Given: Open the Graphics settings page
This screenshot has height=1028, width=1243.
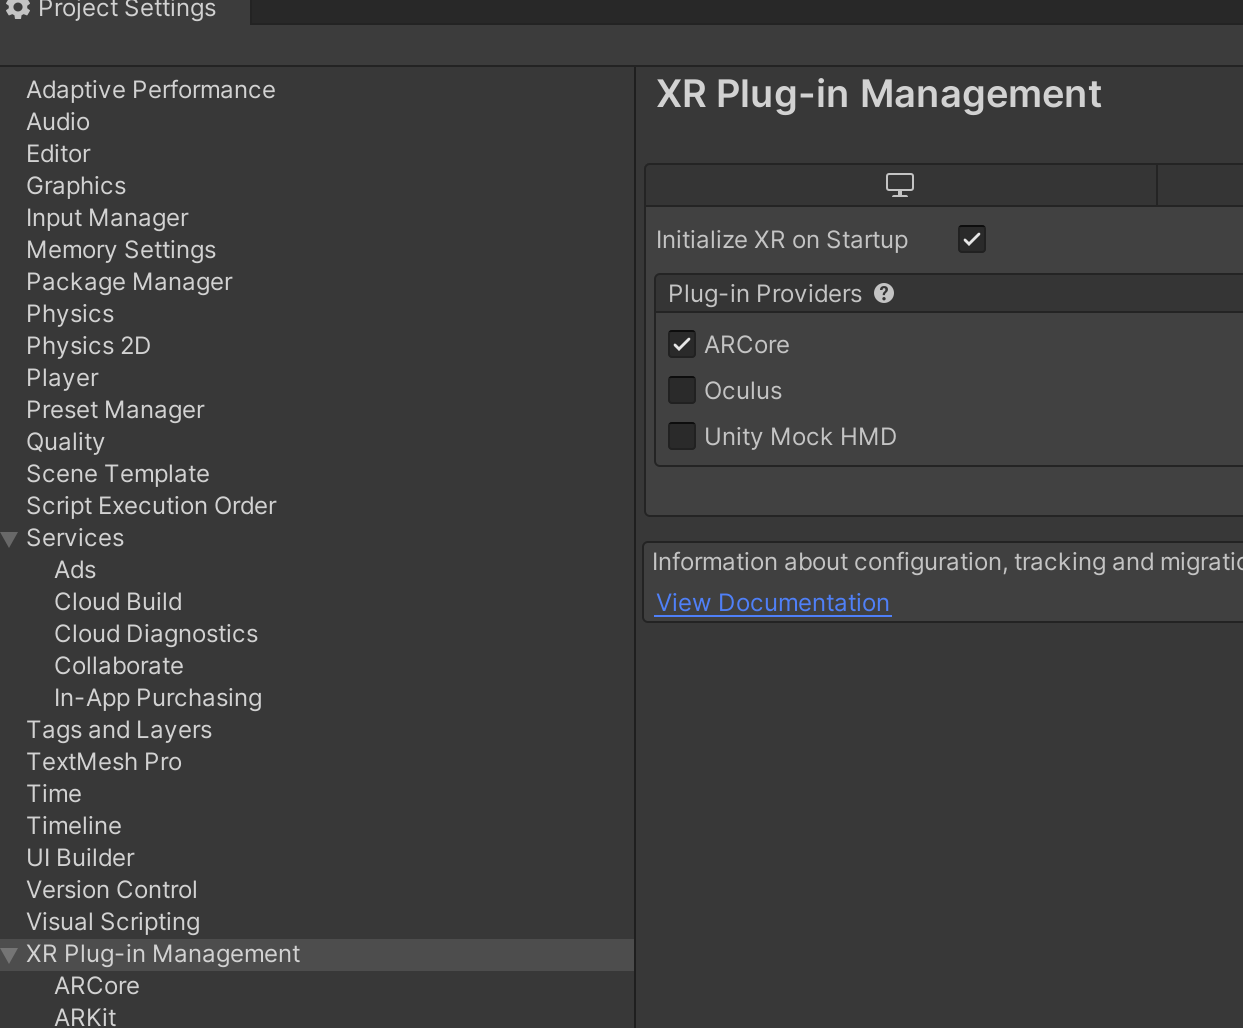Looking at the screenshot, I should (76, 186).
